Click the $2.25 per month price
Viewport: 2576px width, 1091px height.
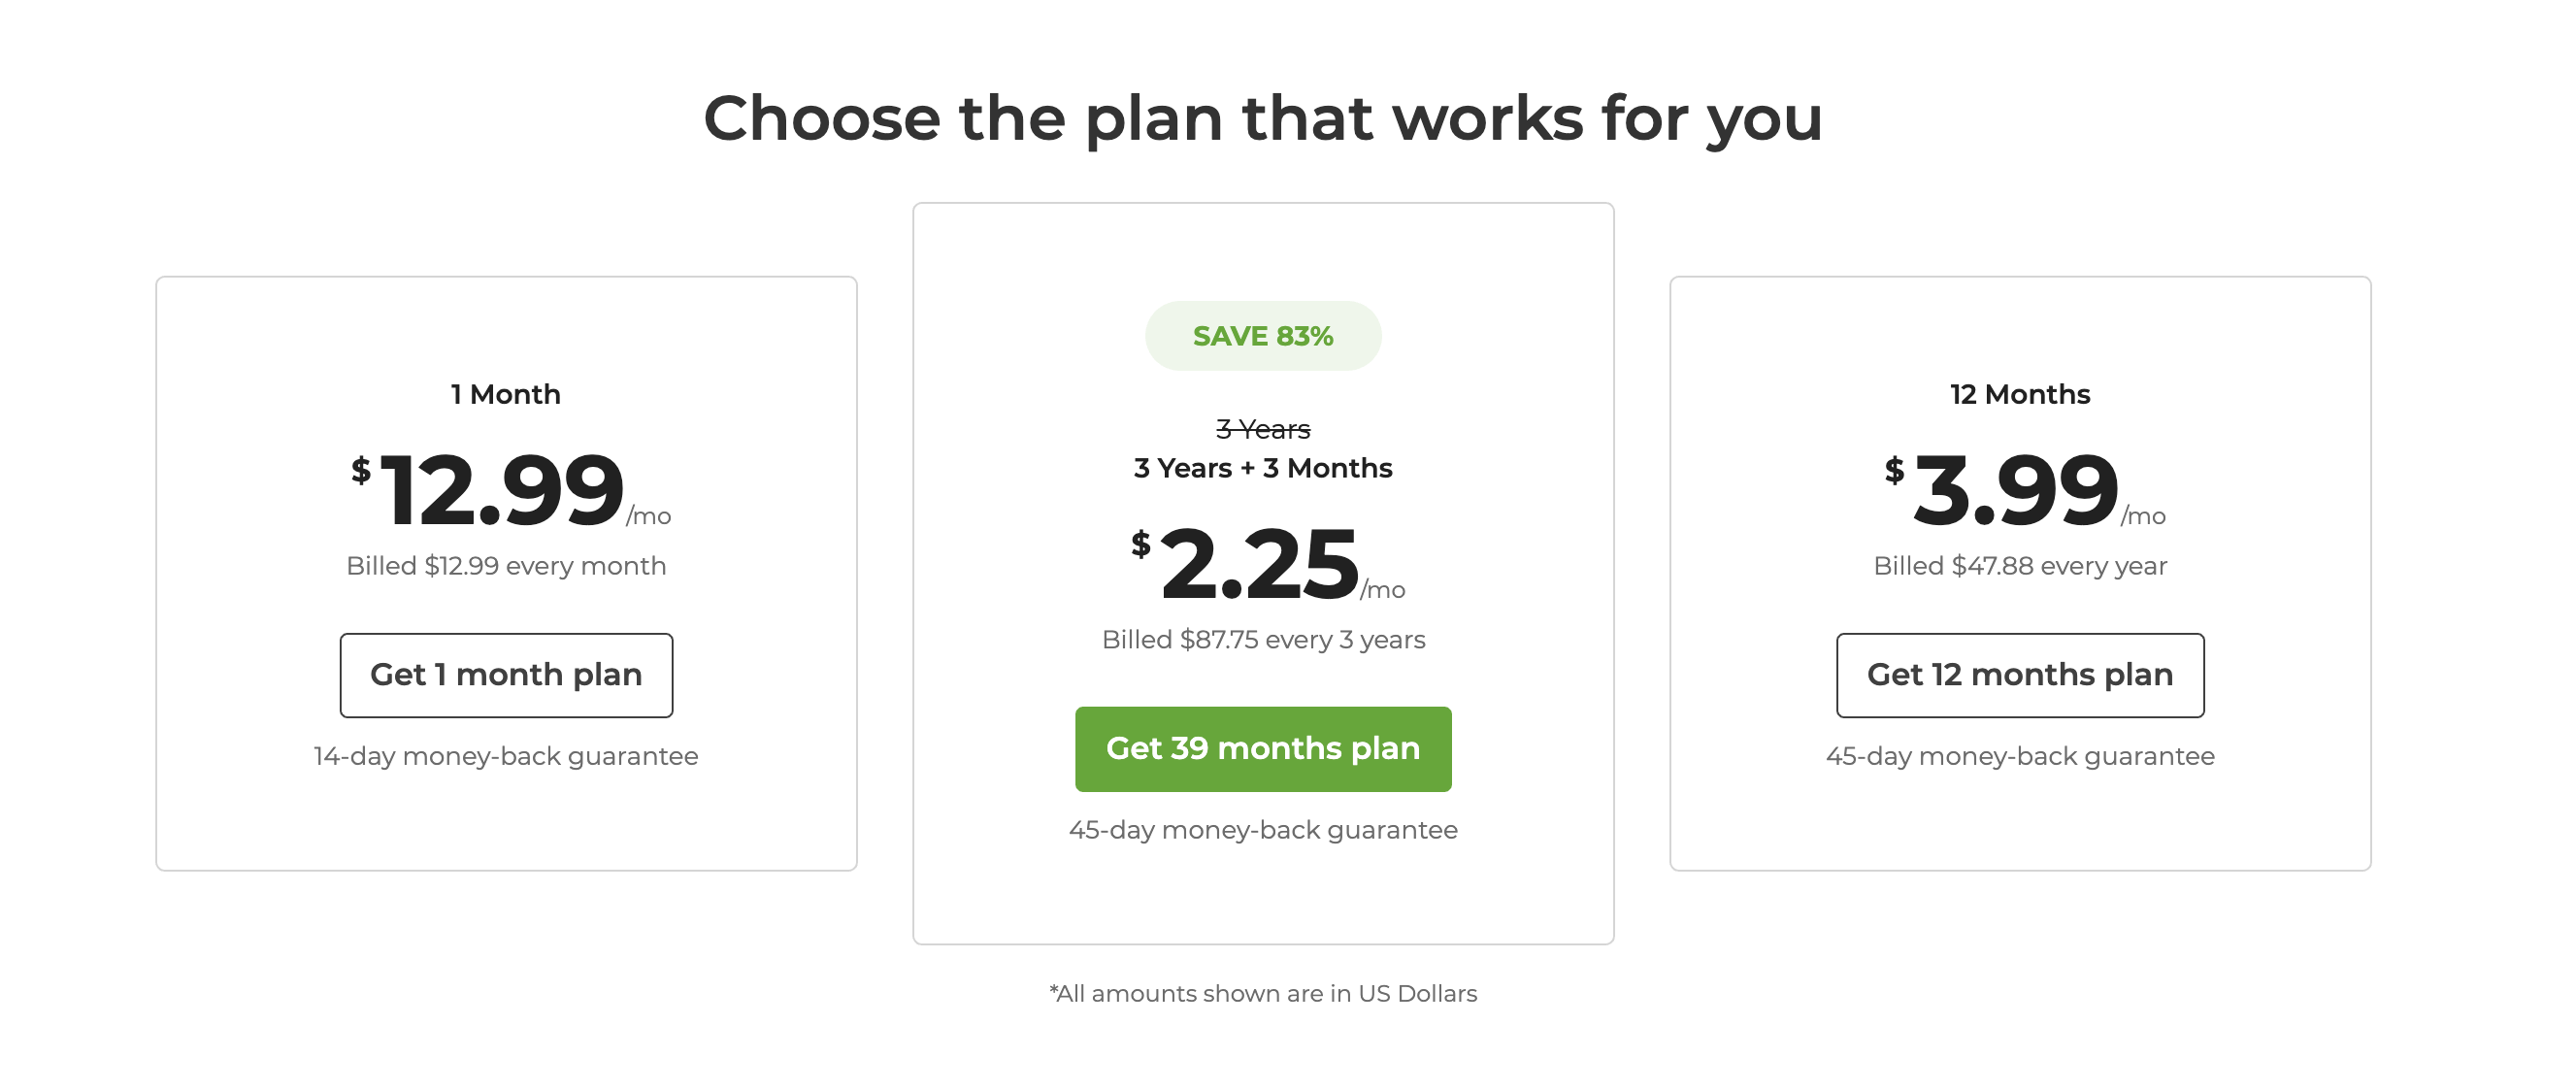[x=1258, y=564]
